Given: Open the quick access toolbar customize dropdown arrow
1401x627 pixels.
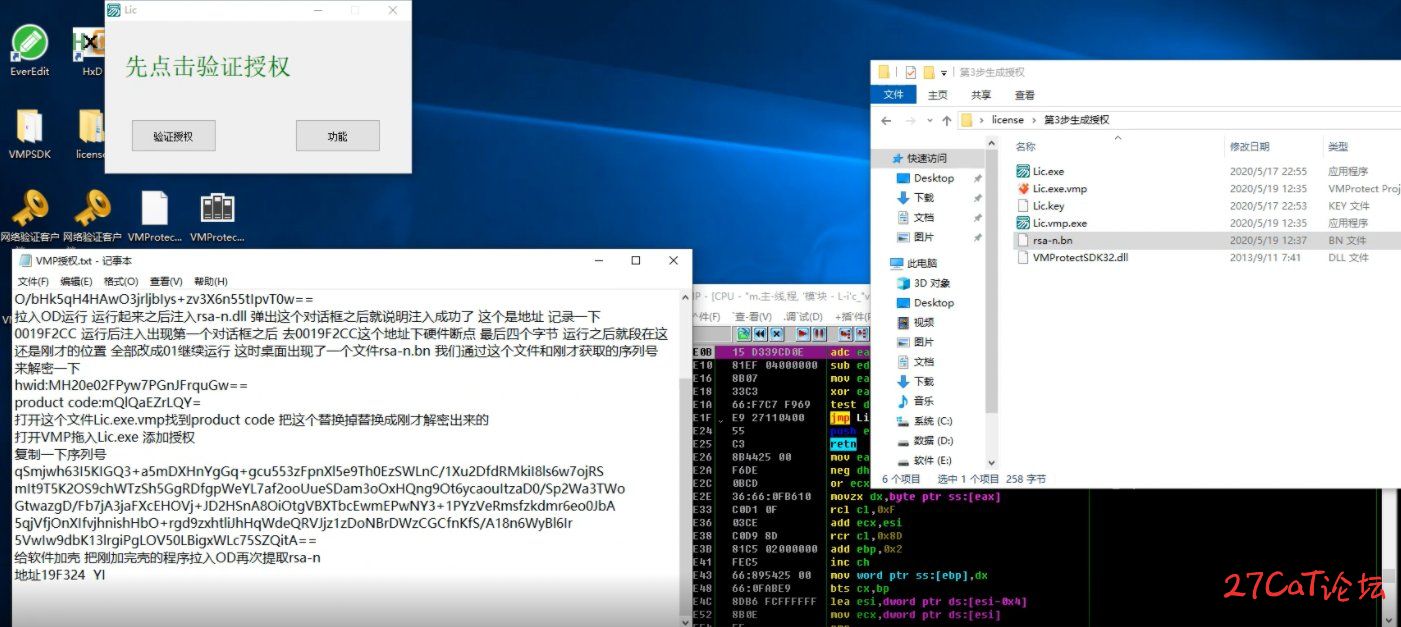Looking at the screenshot, I should coord(944,73).
